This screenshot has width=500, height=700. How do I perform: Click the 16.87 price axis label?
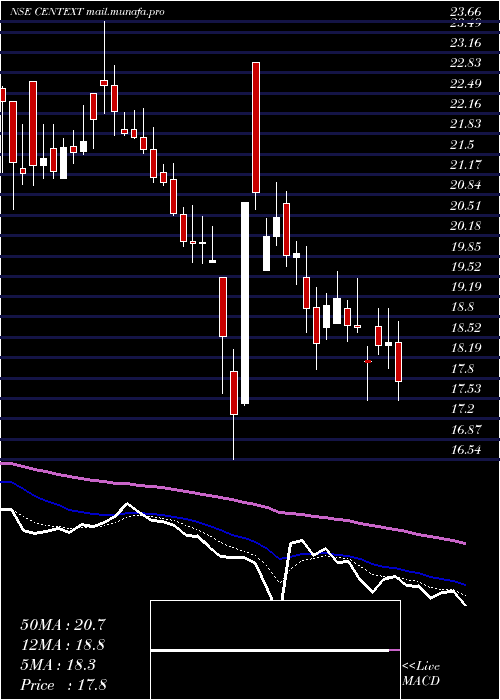click(x=466, y=429)
